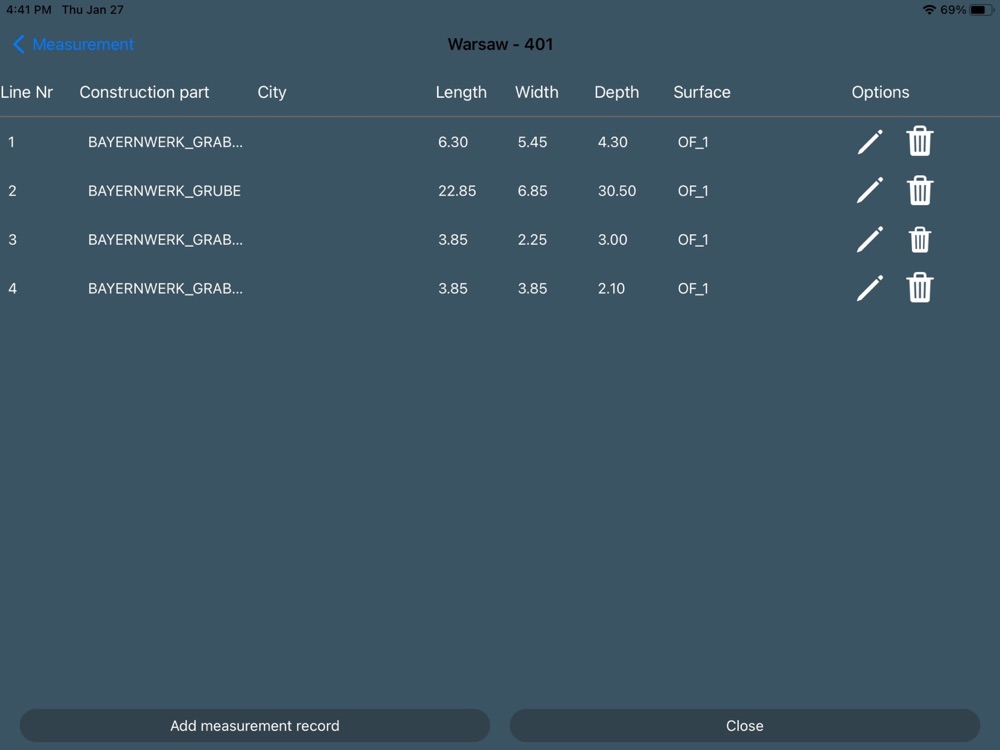This screenshot has height=750, width=1000.
Task: Select BAYERNWERK_GRAB... in line 3
Action: tap(165, 240)
